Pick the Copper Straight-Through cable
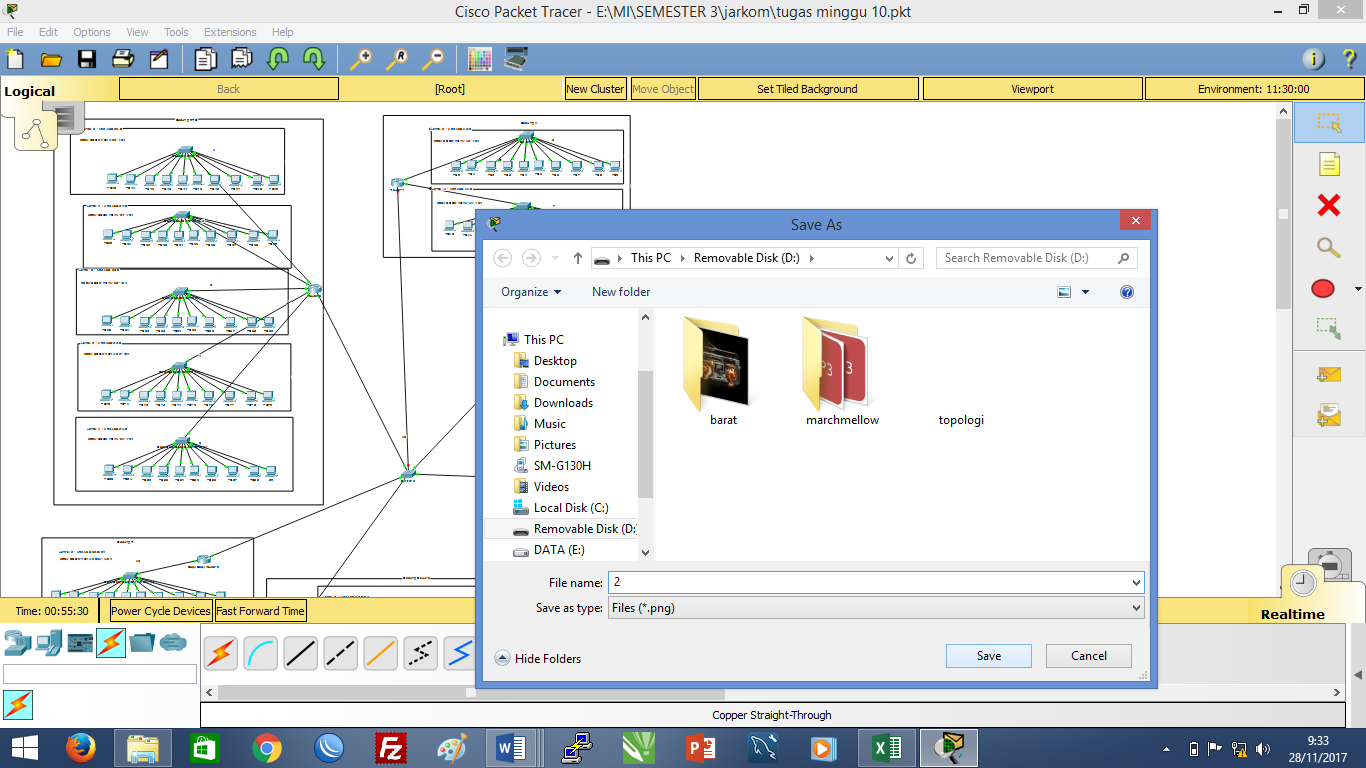Viewport: 1366px width, 768px height. [x=301, y=653]
